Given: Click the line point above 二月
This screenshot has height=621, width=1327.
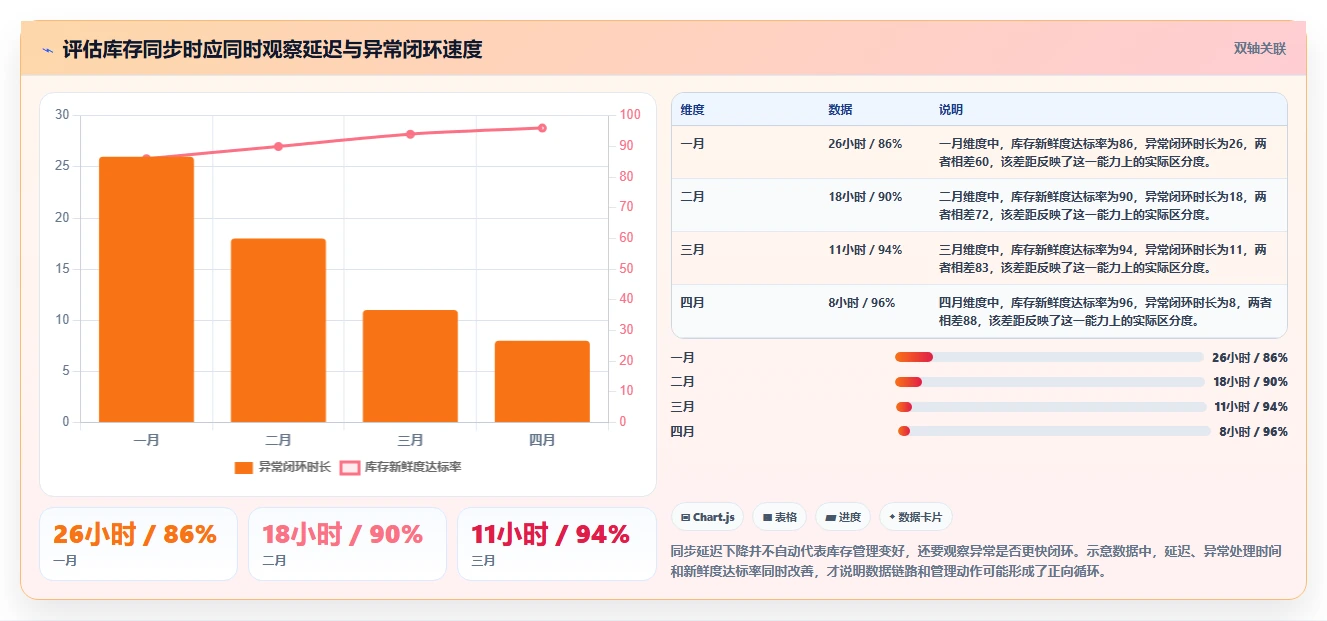Looking at the screenshot, I should (278, 146).
